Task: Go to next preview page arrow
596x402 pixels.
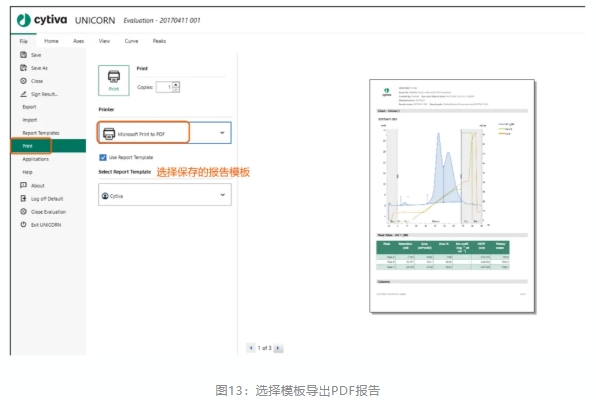Action: coord(278,348)
